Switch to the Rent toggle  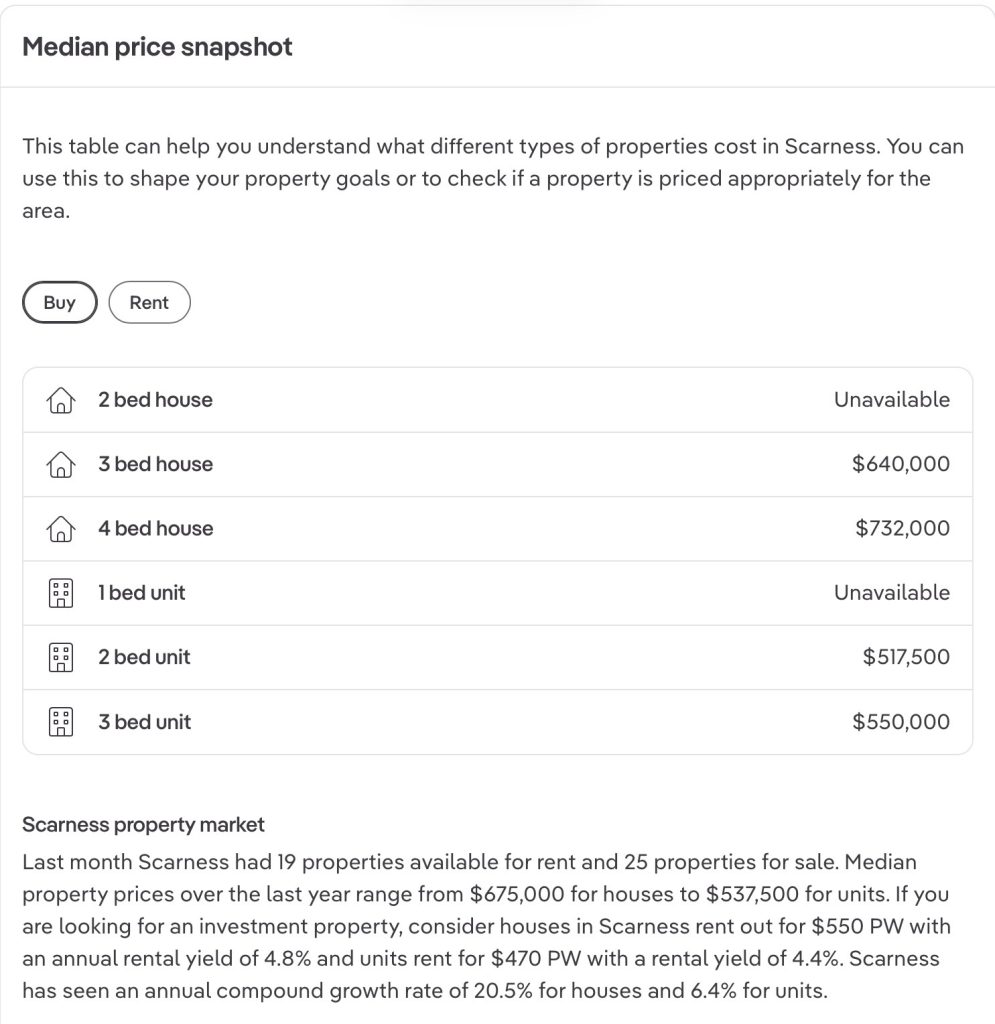[x=149, y=303]
